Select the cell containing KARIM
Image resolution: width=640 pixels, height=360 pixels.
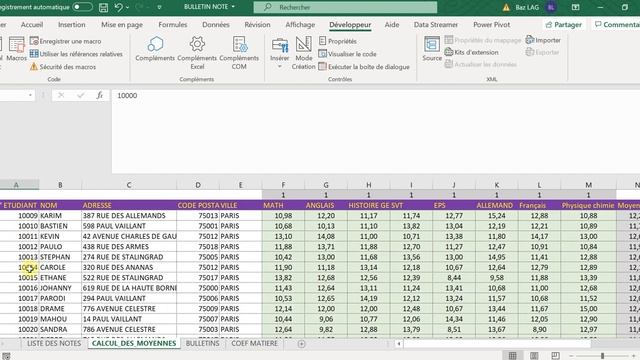coord(60,216)
